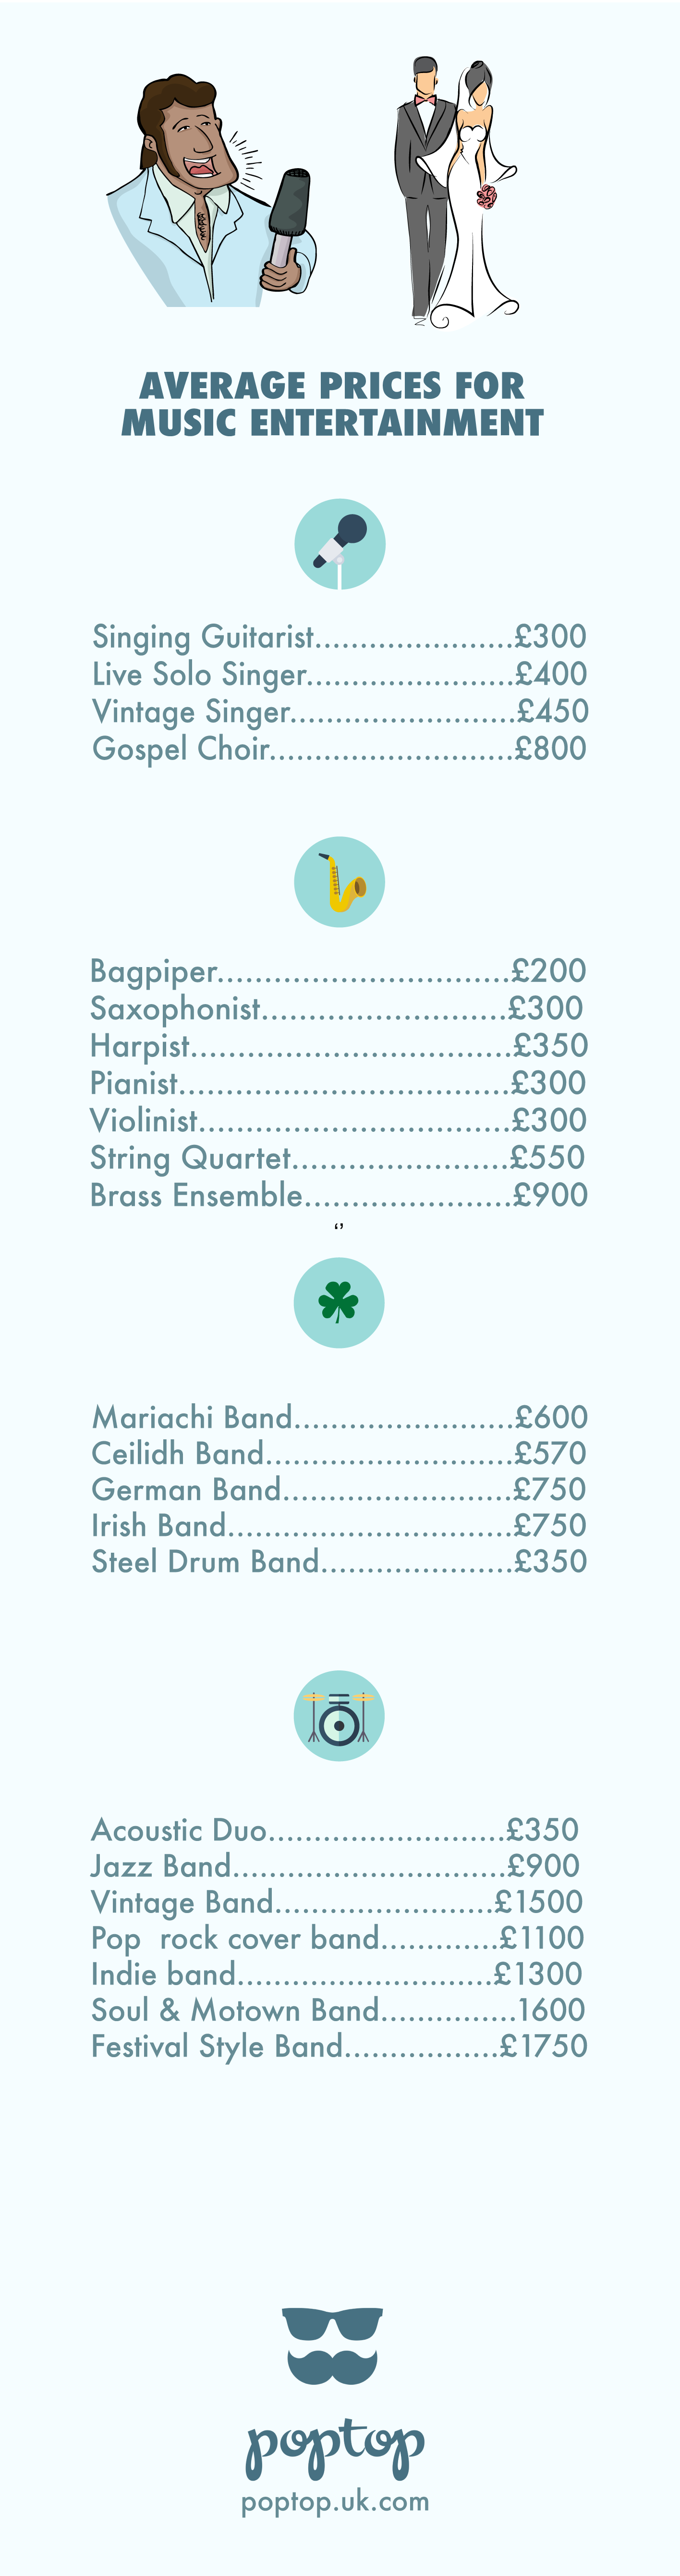Select the Singing Guitarist price row
The image size is (680, 2576).
click(339, 637)
